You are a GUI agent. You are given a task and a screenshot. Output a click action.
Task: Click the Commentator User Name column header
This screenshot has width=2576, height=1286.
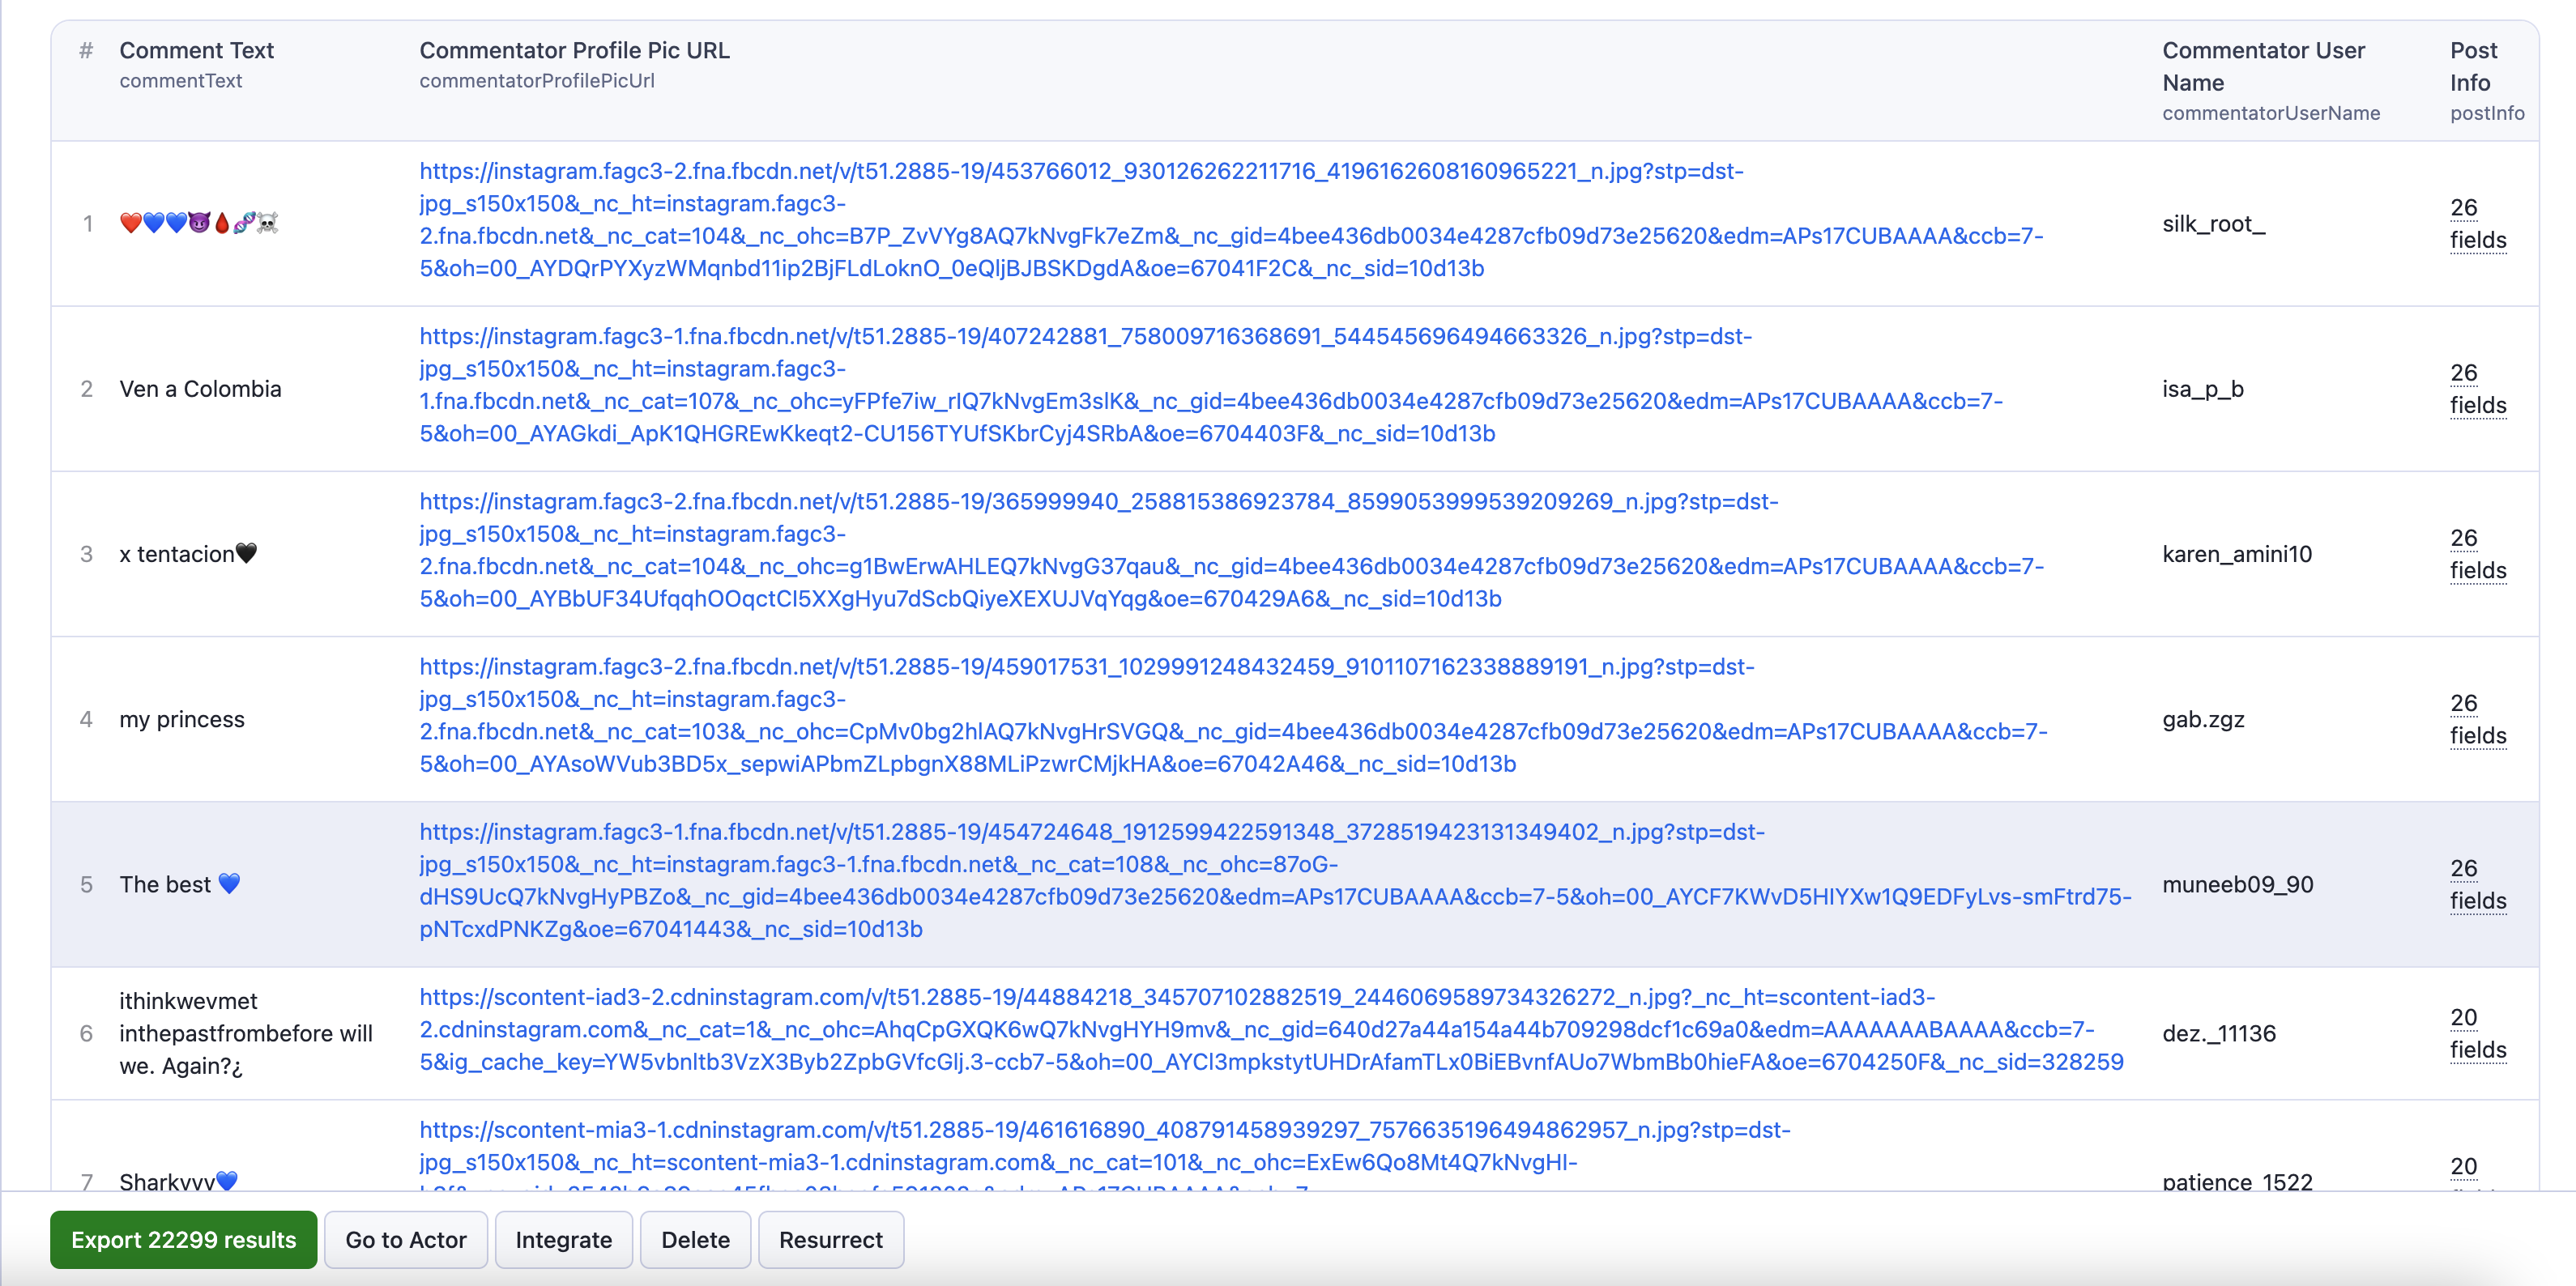tap(2263, 66)
